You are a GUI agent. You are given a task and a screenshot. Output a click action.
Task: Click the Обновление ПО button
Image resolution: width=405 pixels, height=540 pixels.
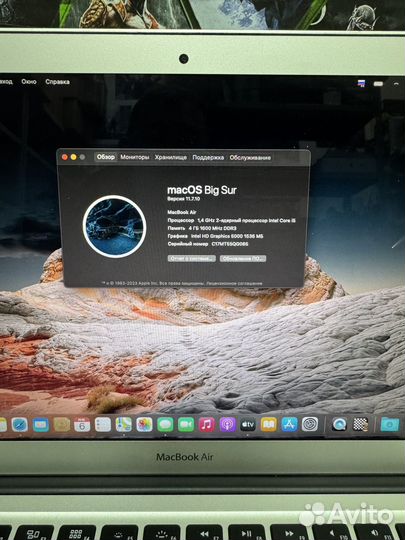[243, 258]
